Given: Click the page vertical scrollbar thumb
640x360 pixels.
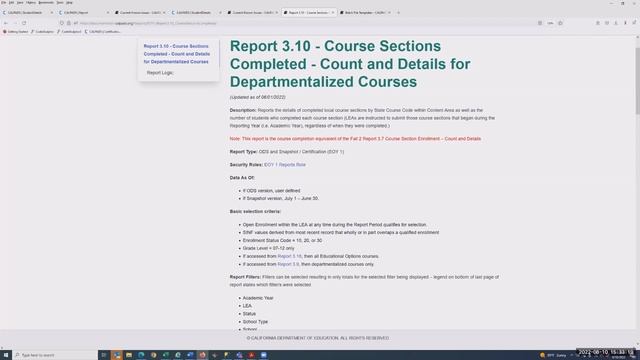Looking at the screenshot, I should point(638,82).
